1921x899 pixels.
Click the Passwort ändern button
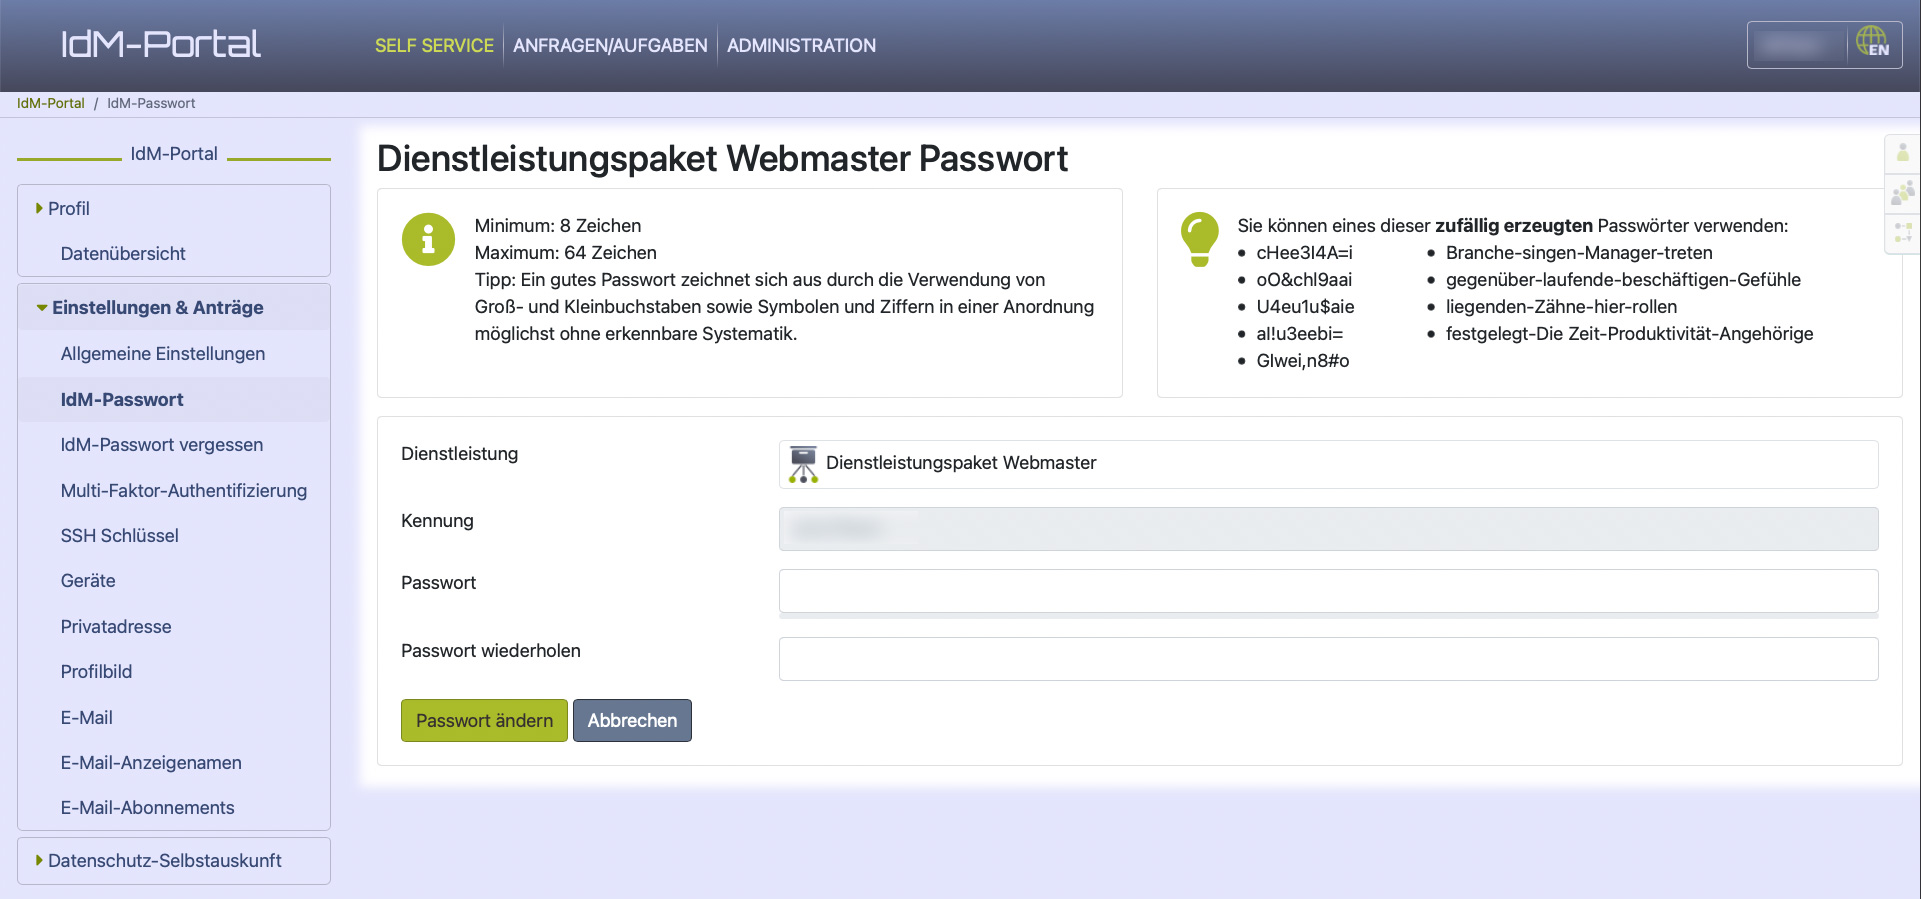click(x=484, y=721)
